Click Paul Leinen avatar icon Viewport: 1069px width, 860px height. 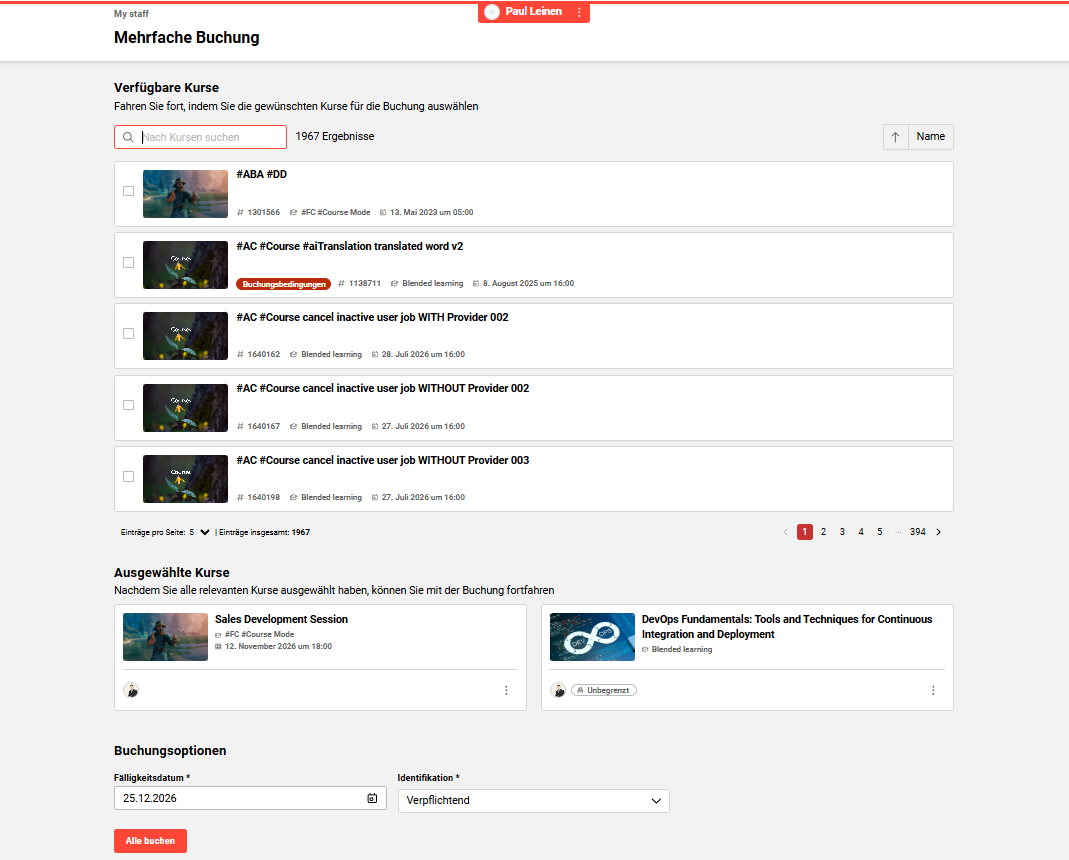[x=492, y=12]
